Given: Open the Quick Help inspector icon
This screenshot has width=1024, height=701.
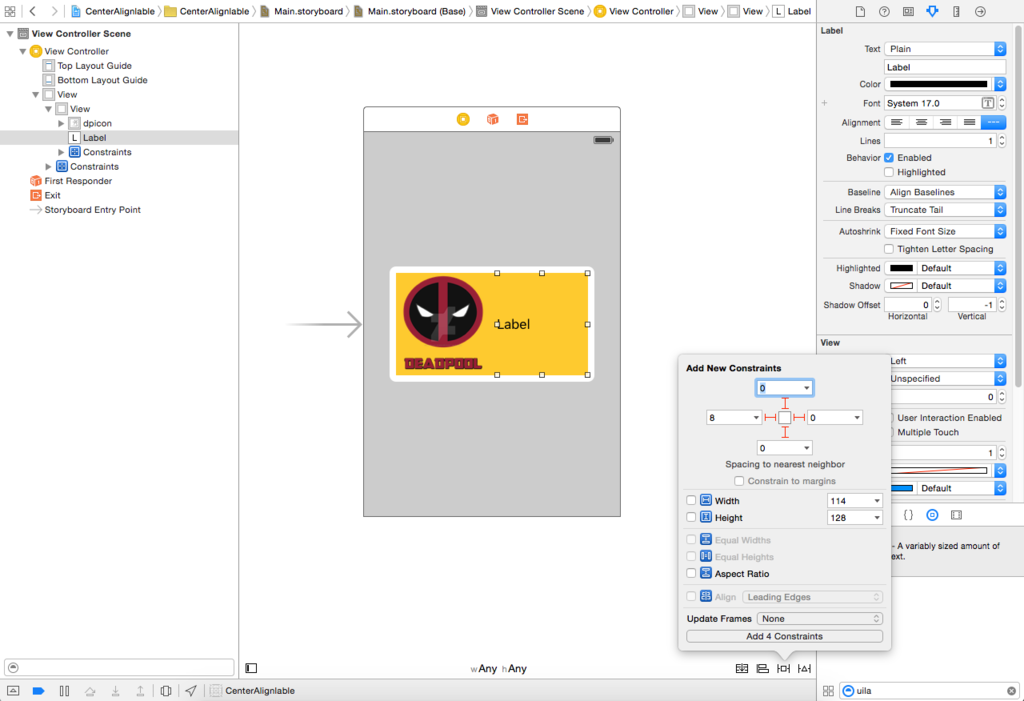Looking at the screenshot, I should pyautogui.click(x=884, y=11).
